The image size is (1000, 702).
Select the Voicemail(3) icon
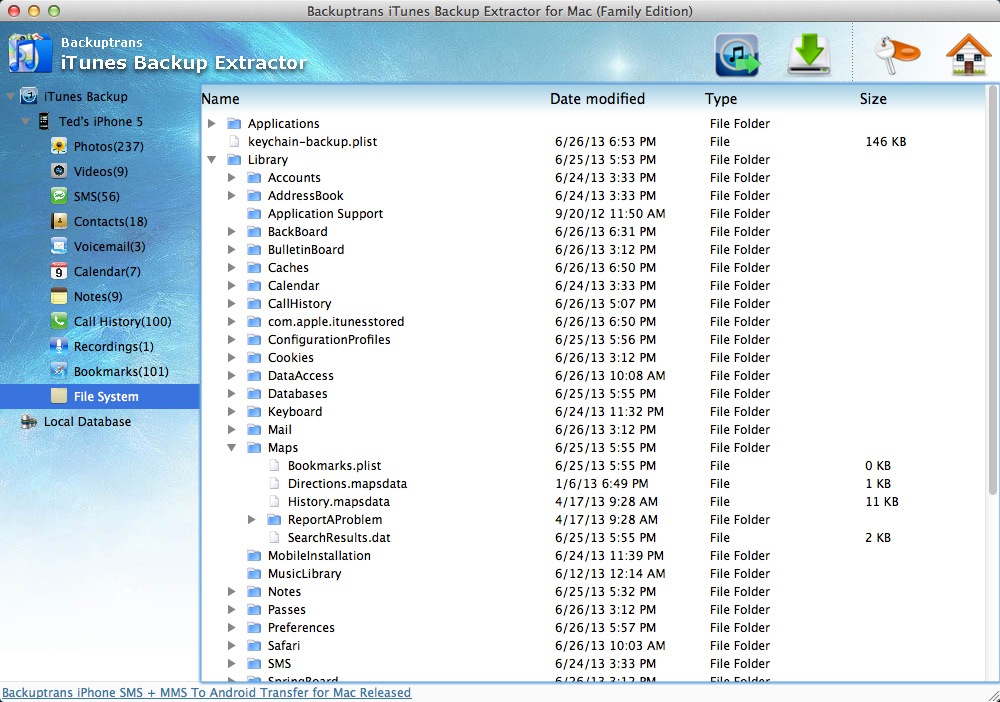pos(59,246)
